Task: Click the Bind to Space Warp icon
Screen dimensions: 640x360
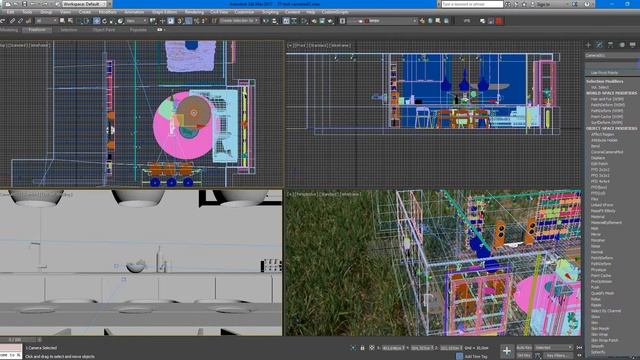Action: pos(29,21)
